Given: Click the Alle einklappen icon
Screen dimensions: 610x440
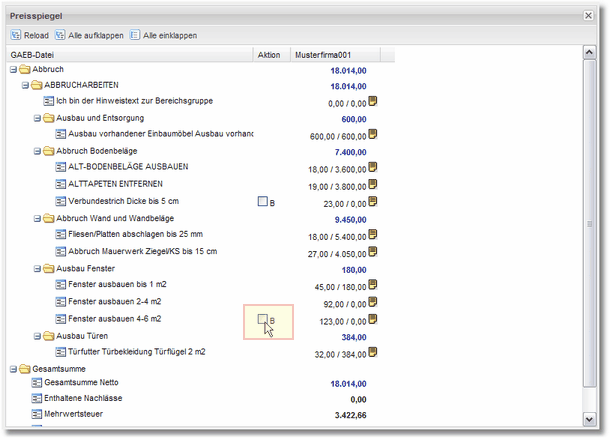Looking at the screenshot, I should pos(135,35).
